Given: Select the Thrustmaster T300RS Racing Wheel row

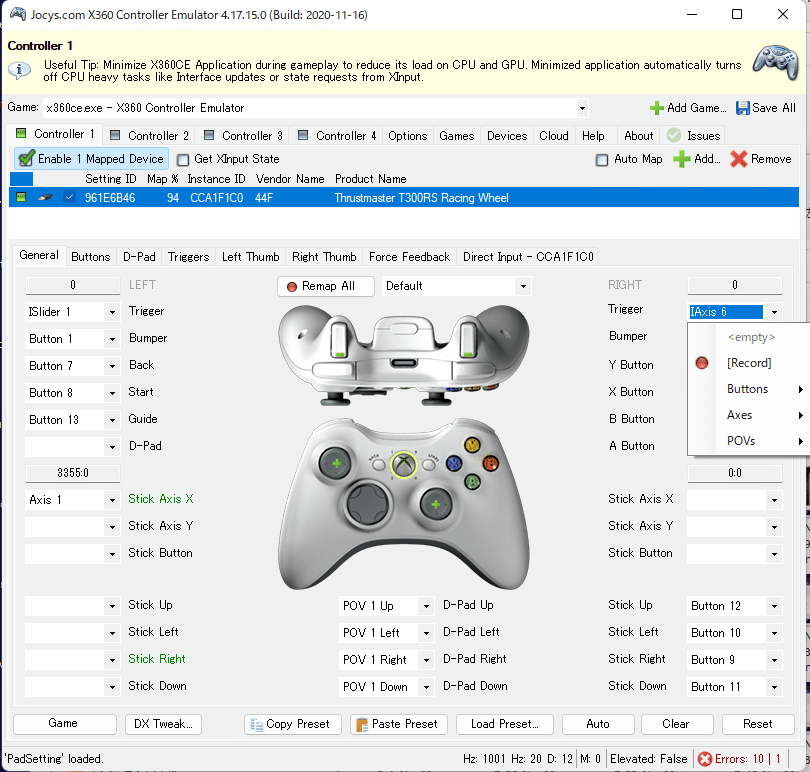Looking at the screenshot, I should point(404,197).
